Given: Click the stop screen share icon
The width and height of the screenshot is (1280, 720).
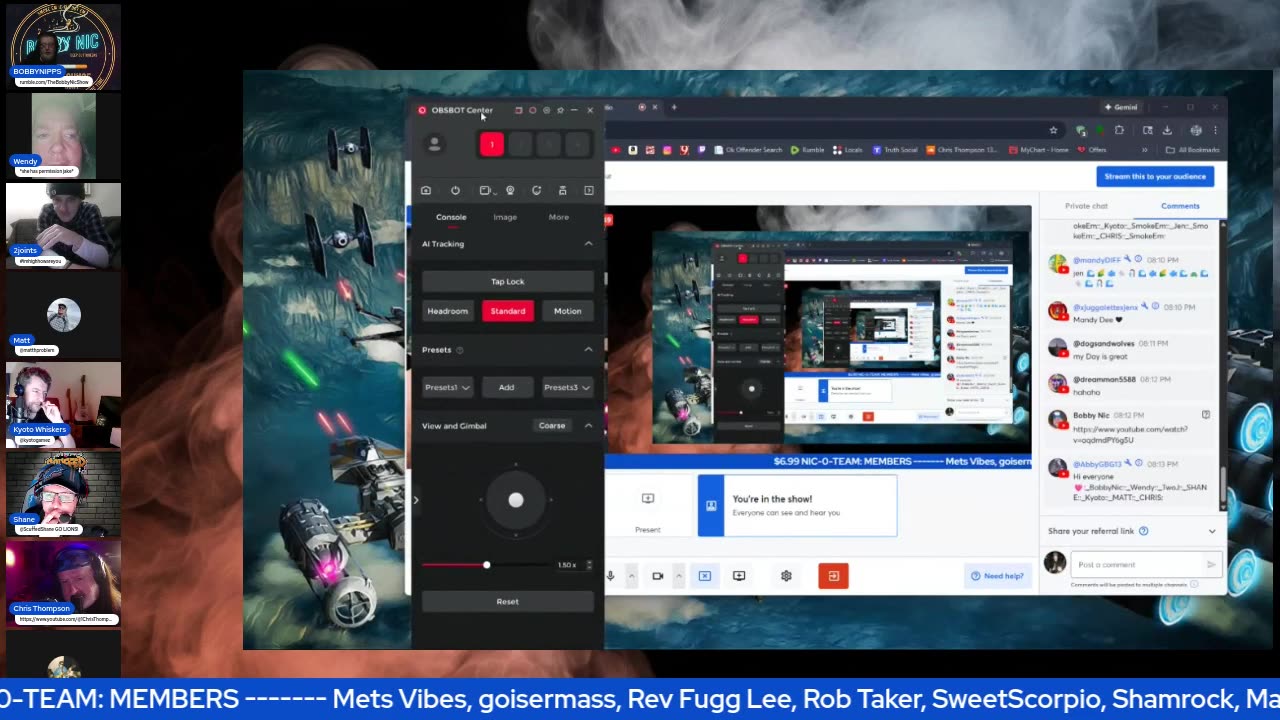Looking at the screenshot, I should (x=705, y=576).
